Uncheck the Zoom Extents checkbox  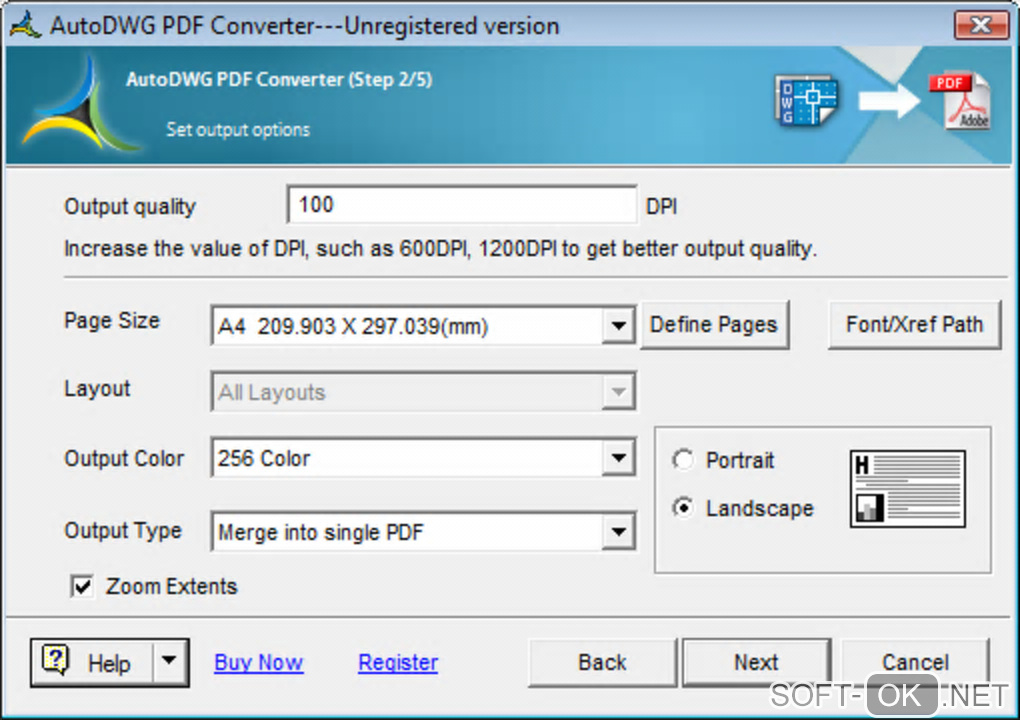[x=82, y=586]
